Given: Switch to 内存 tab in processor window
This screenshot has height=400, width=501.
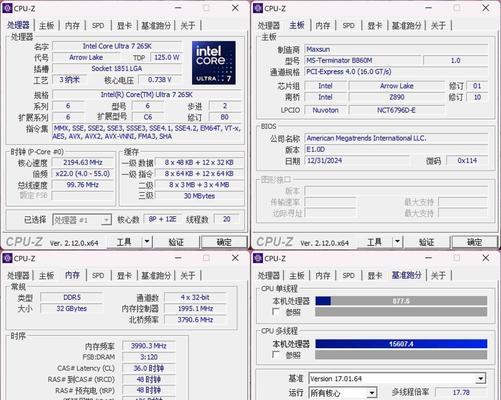Looking at the screenshot, I should (x=72, y=25).
